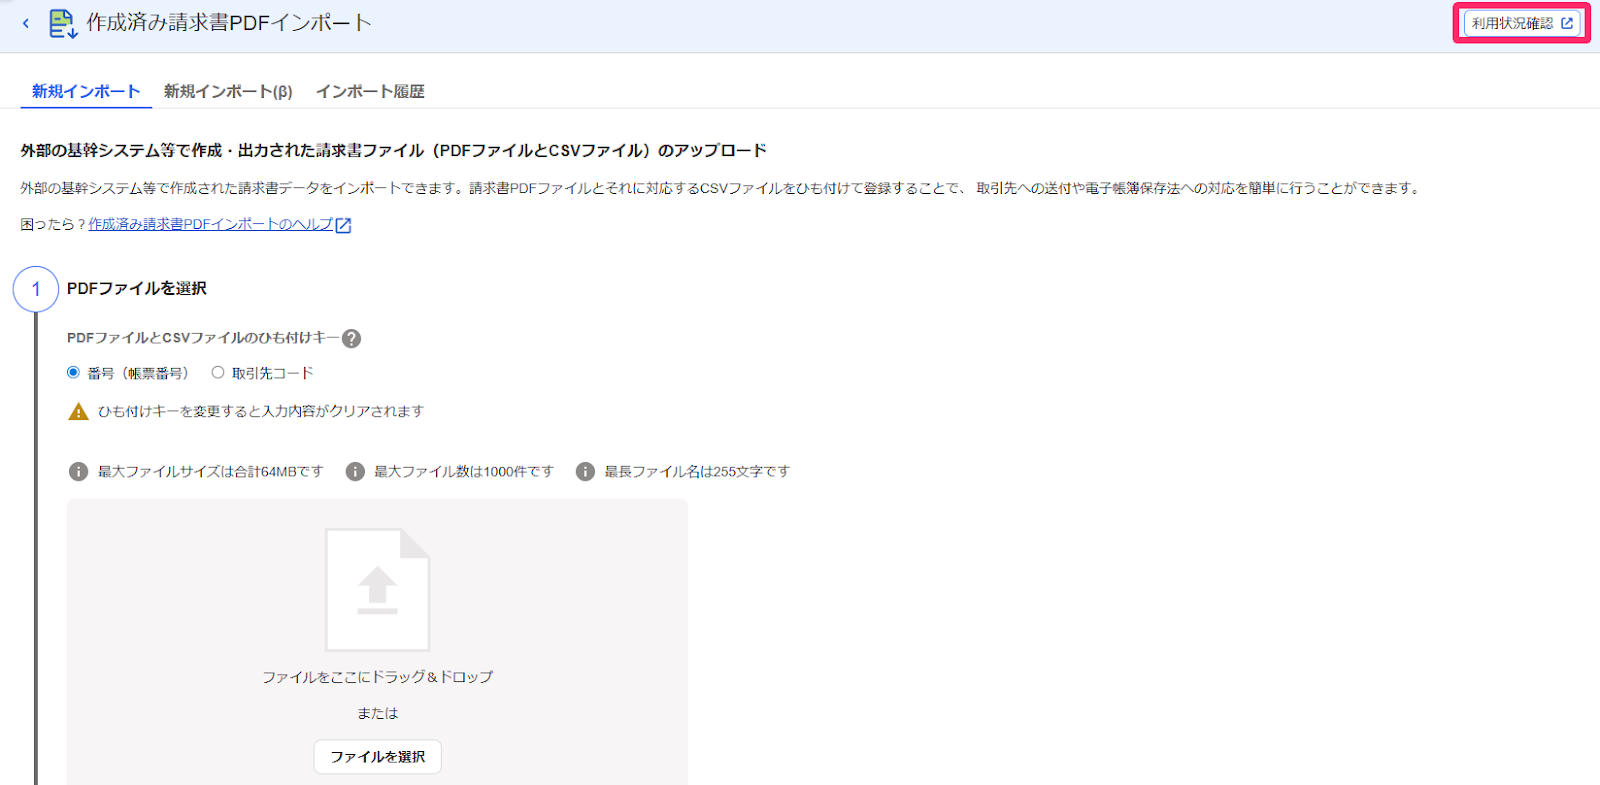
Task: Click PDFファイルを選択 step heading
Action: coord(137,288)
